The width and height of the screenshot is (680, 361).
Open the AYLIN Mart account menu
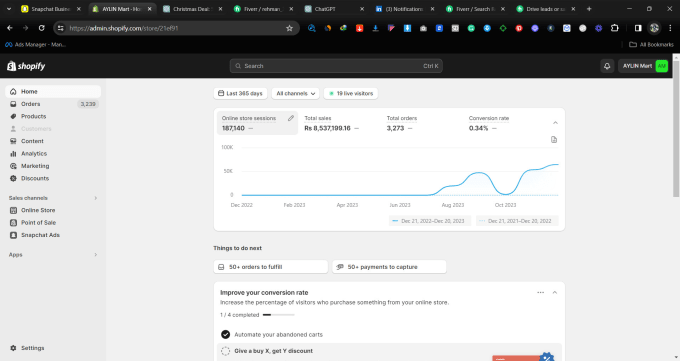[x=644, y=66]
